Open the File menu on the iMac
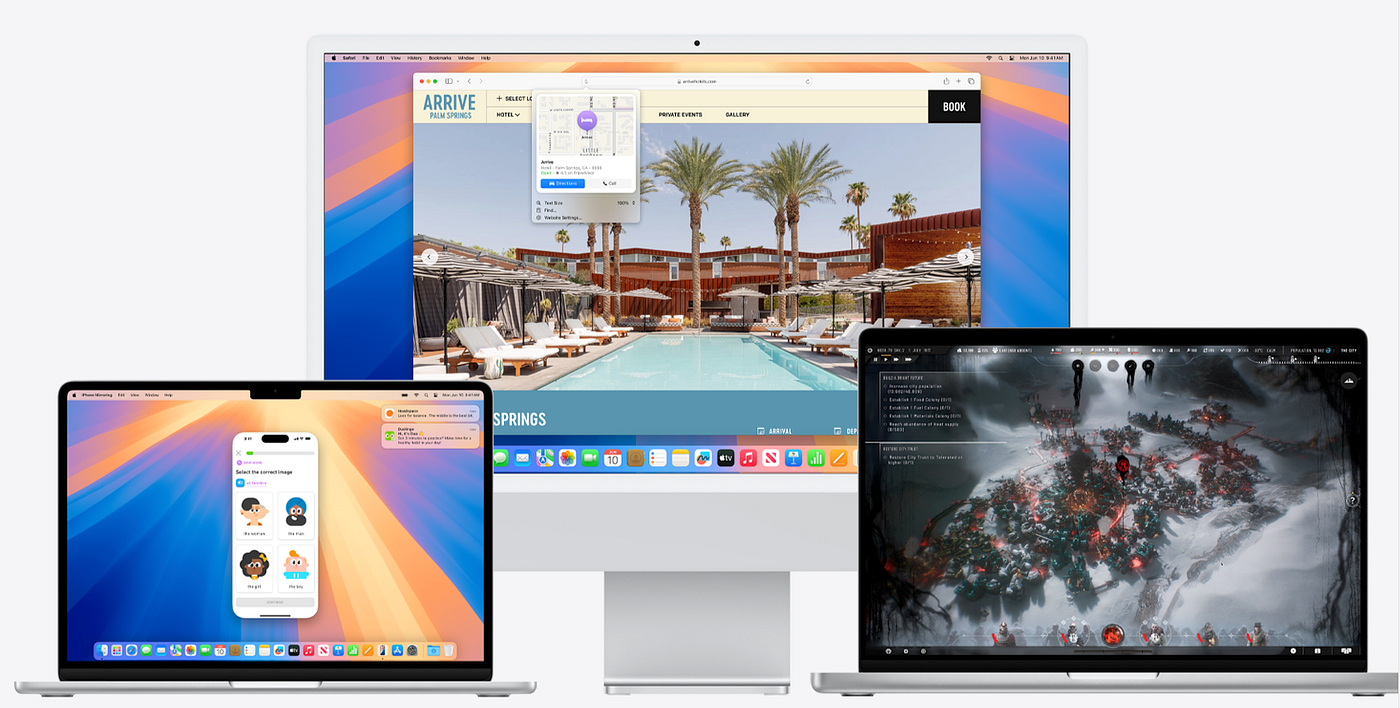This screenshot has height=708, width=1400. tap(366, 58)
